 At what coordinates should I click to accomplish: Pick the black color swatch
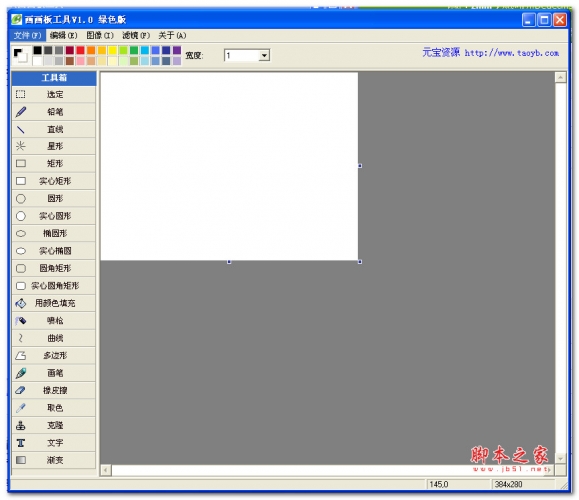tap(37, 50)
